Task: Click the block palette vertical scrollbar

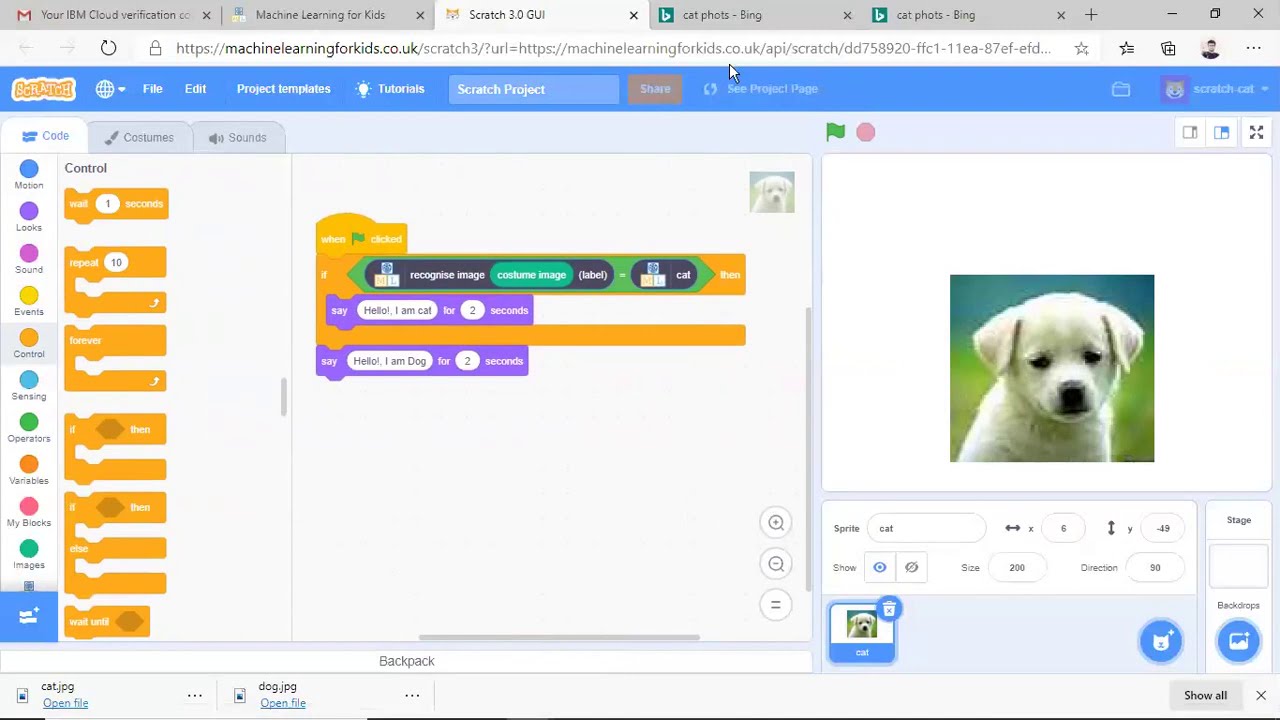Action: [x=283, y=397]
